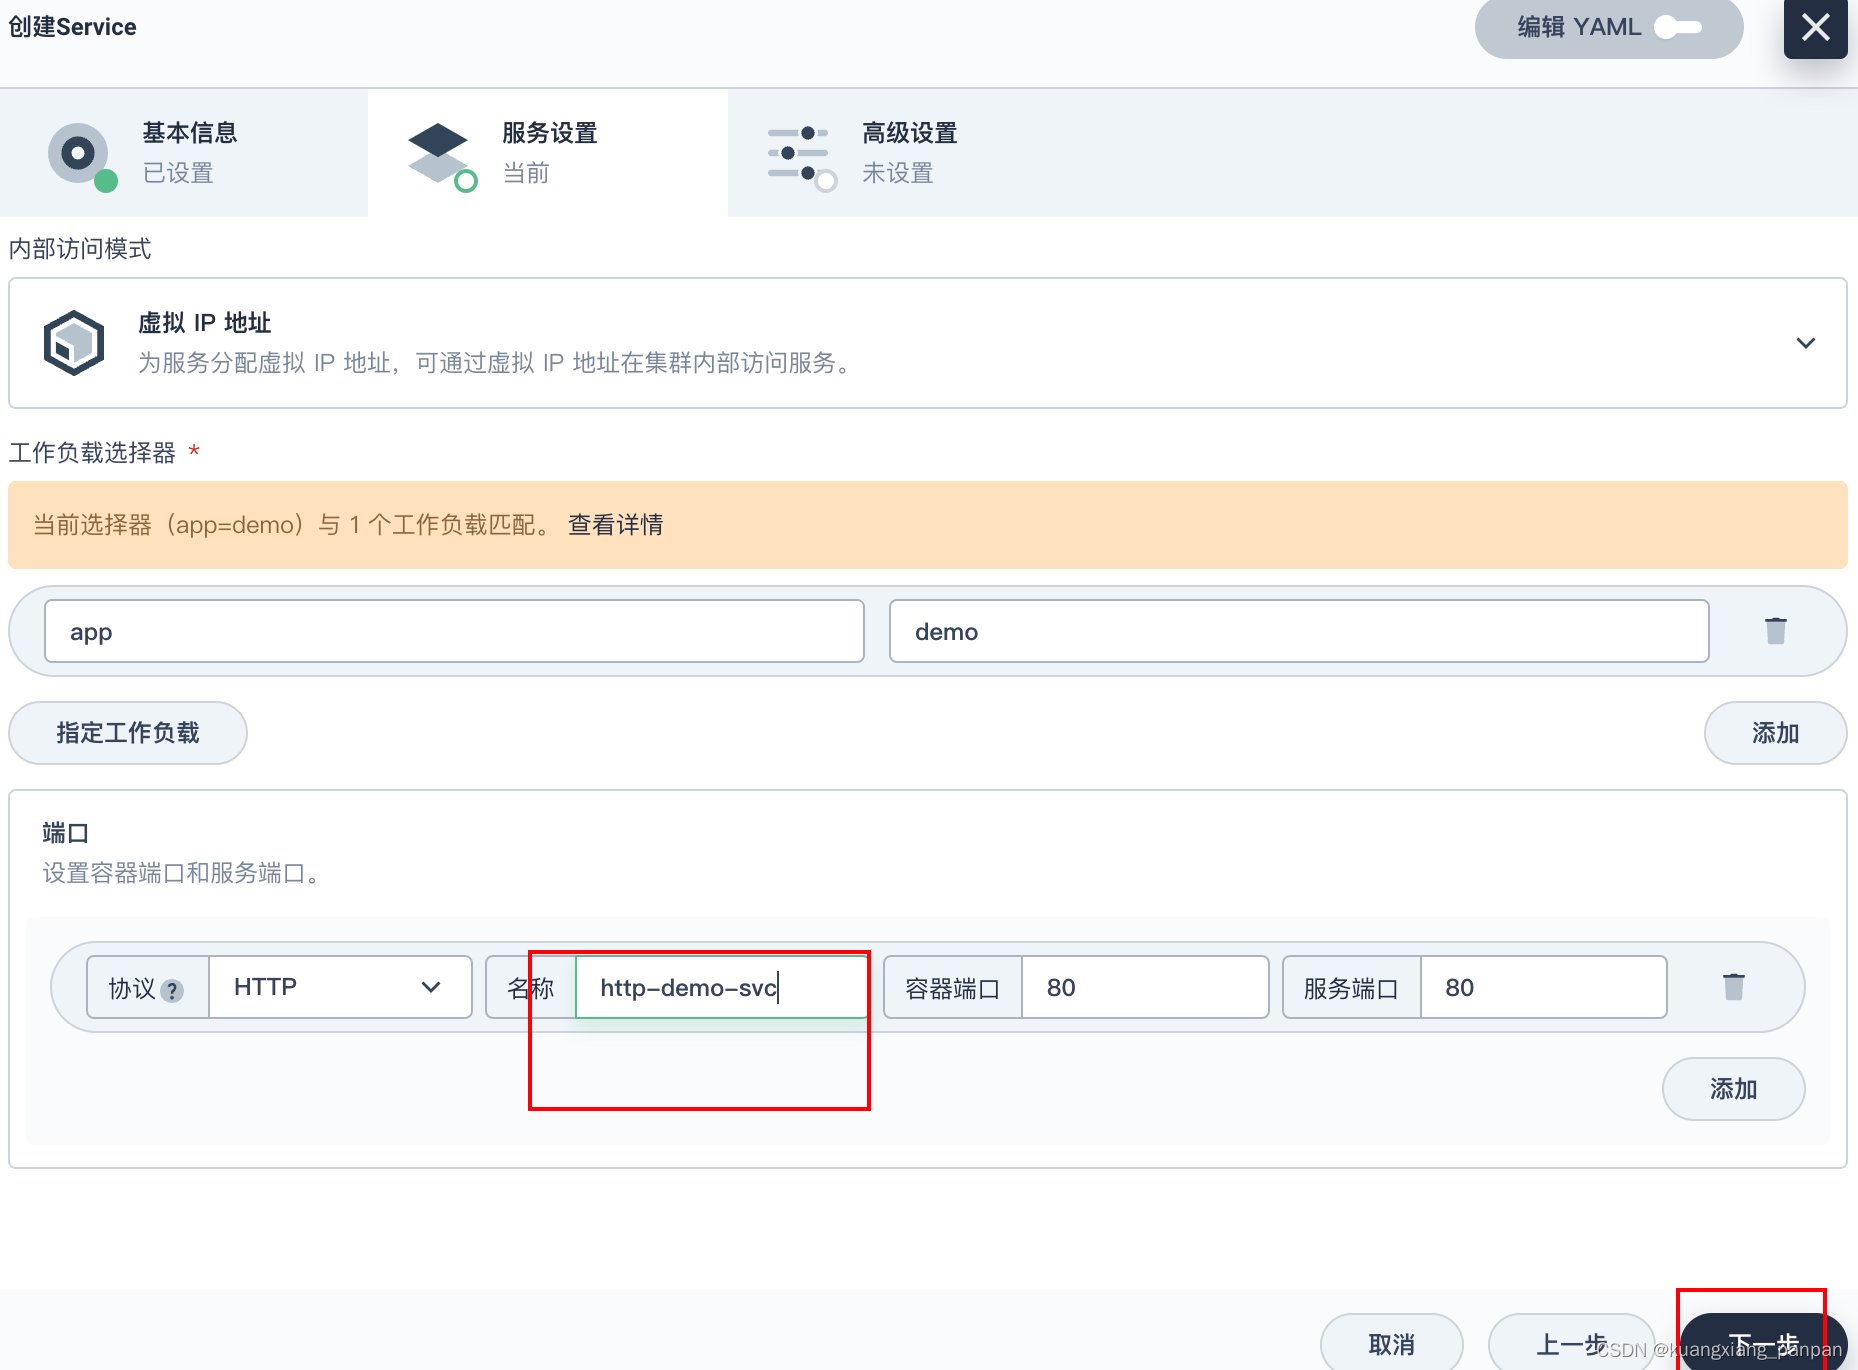Image resolution: width=1858 pixels, height=1370 pixels.
Task: Open the protocol help tooltip icon
Action: click(x=172, y=990)
